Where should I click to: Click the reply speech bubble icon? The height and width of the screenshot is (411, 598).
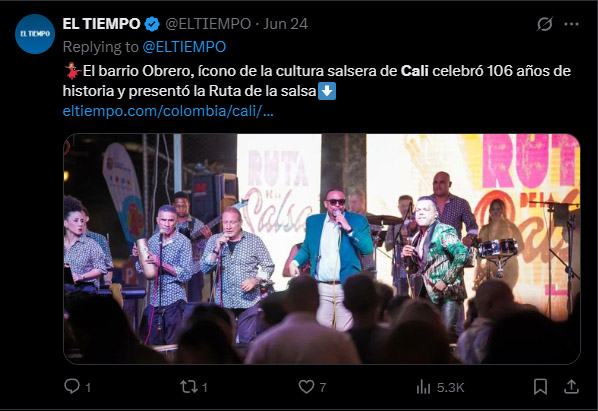72,386
